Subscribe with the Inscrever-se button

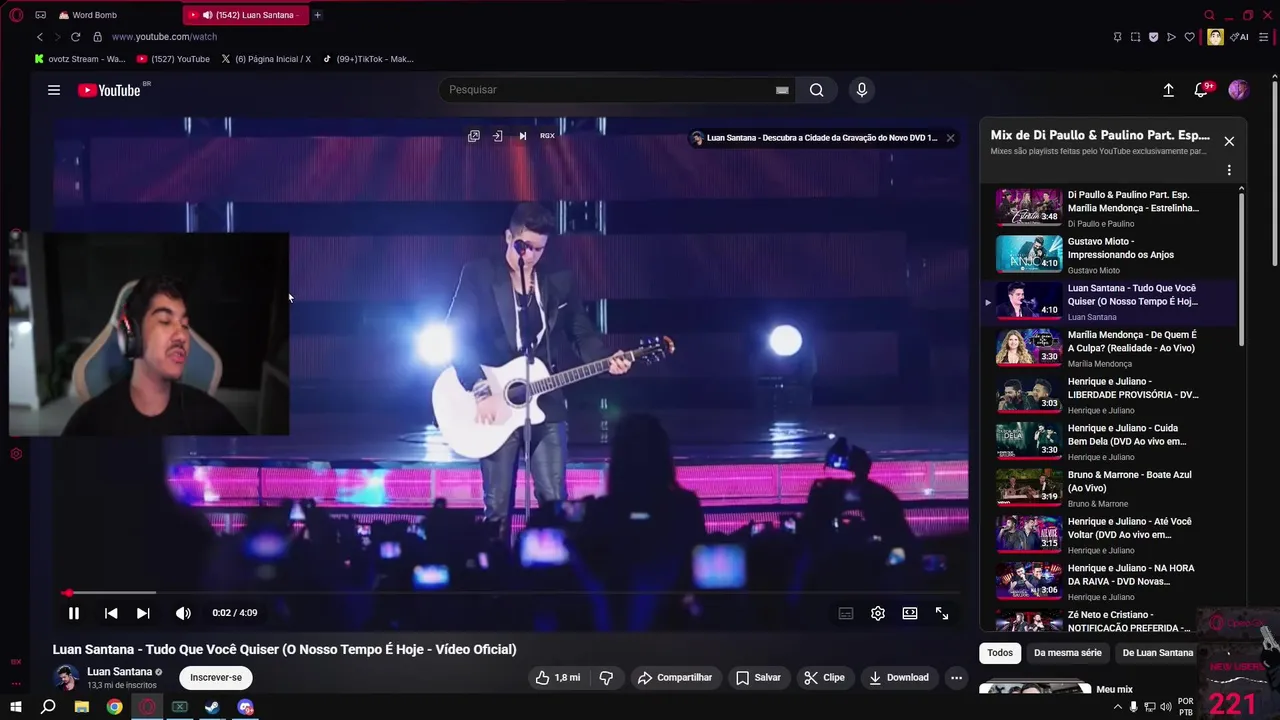tap(216, 678)
